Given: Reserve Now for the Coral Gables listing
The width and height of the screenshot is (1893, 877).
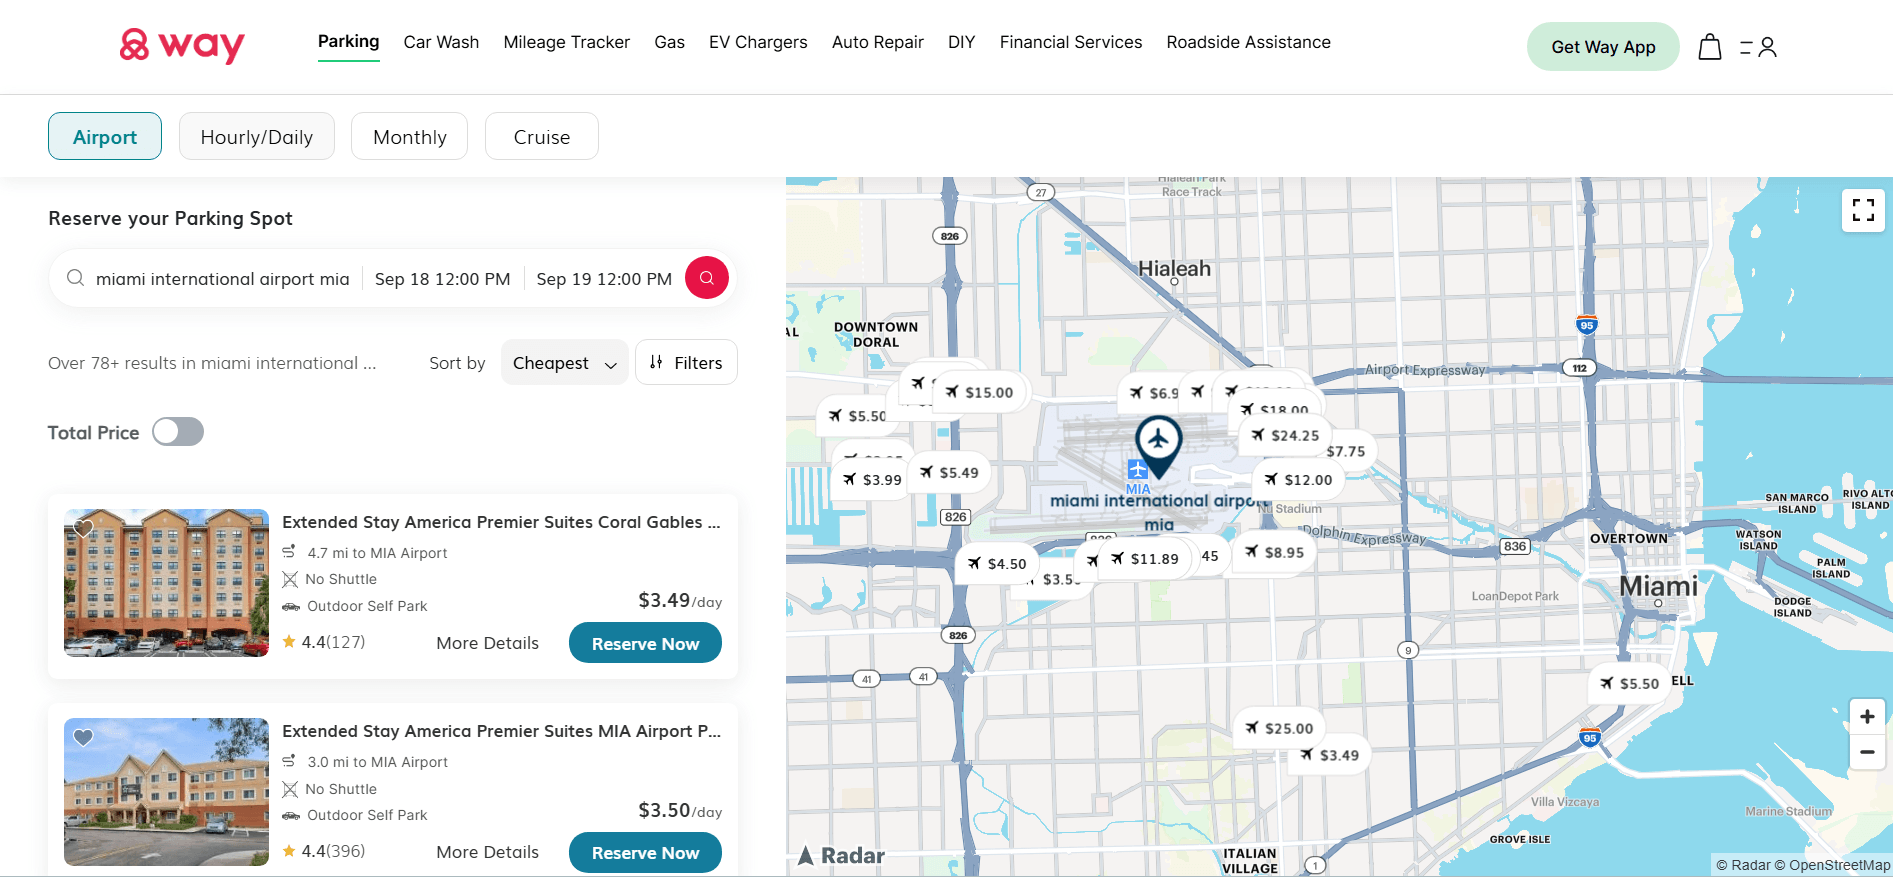Looking at the screenshot, I should tap(645, 643).
